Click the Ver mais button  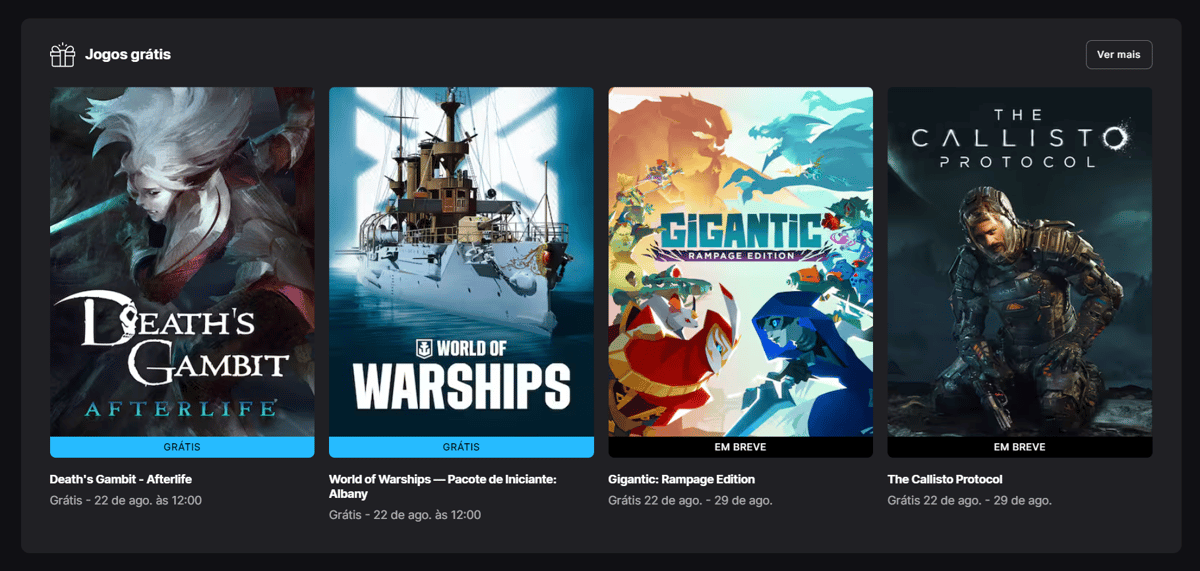1119,55
